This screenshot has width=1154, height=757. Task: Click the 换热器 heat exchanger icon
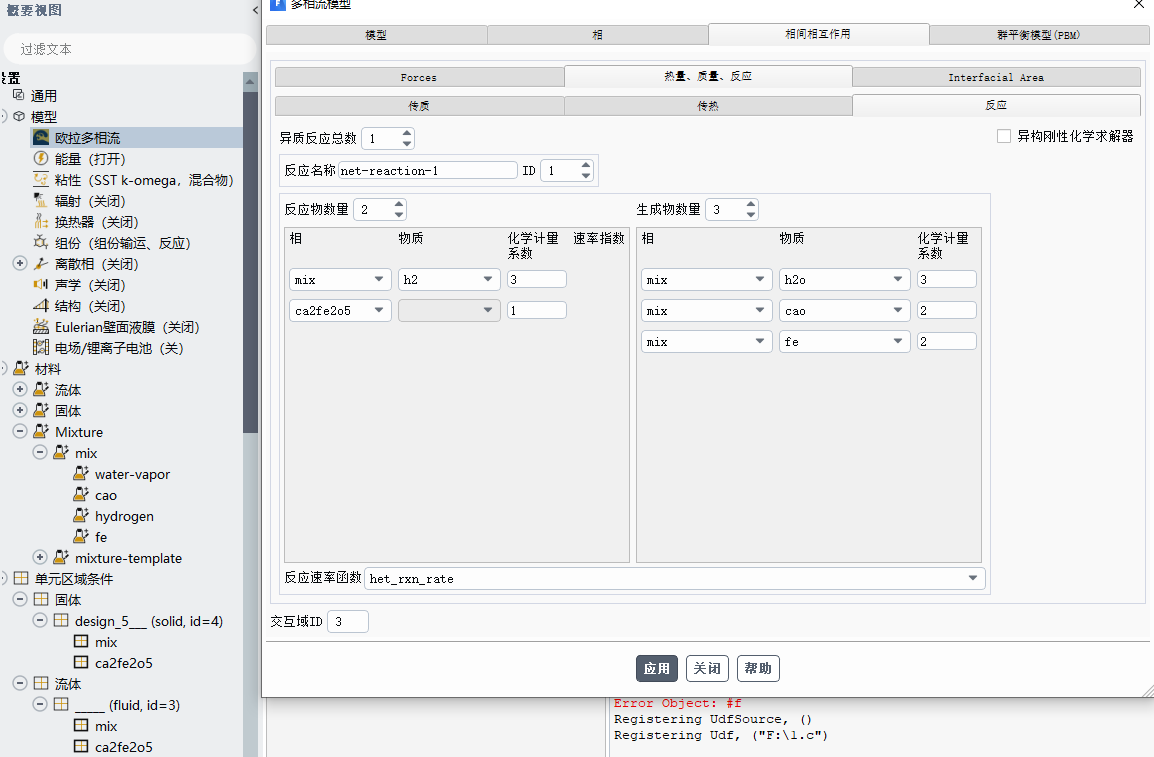point(41,222)
